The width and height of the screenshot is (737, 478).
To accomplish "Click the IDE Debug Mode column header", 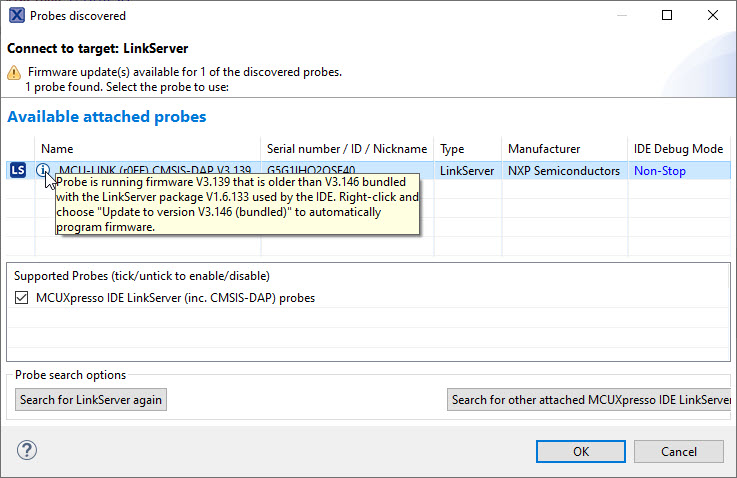I will point(678,148).
